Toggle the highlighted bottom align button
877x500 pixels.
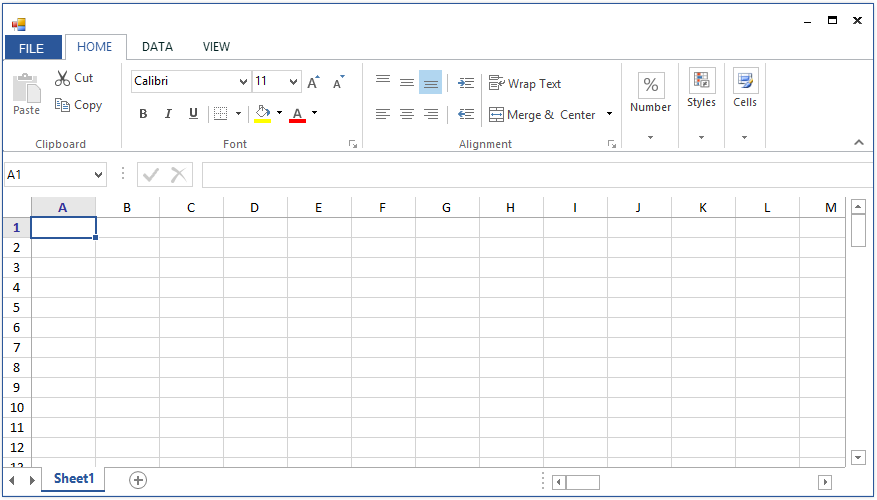[431, 83]
